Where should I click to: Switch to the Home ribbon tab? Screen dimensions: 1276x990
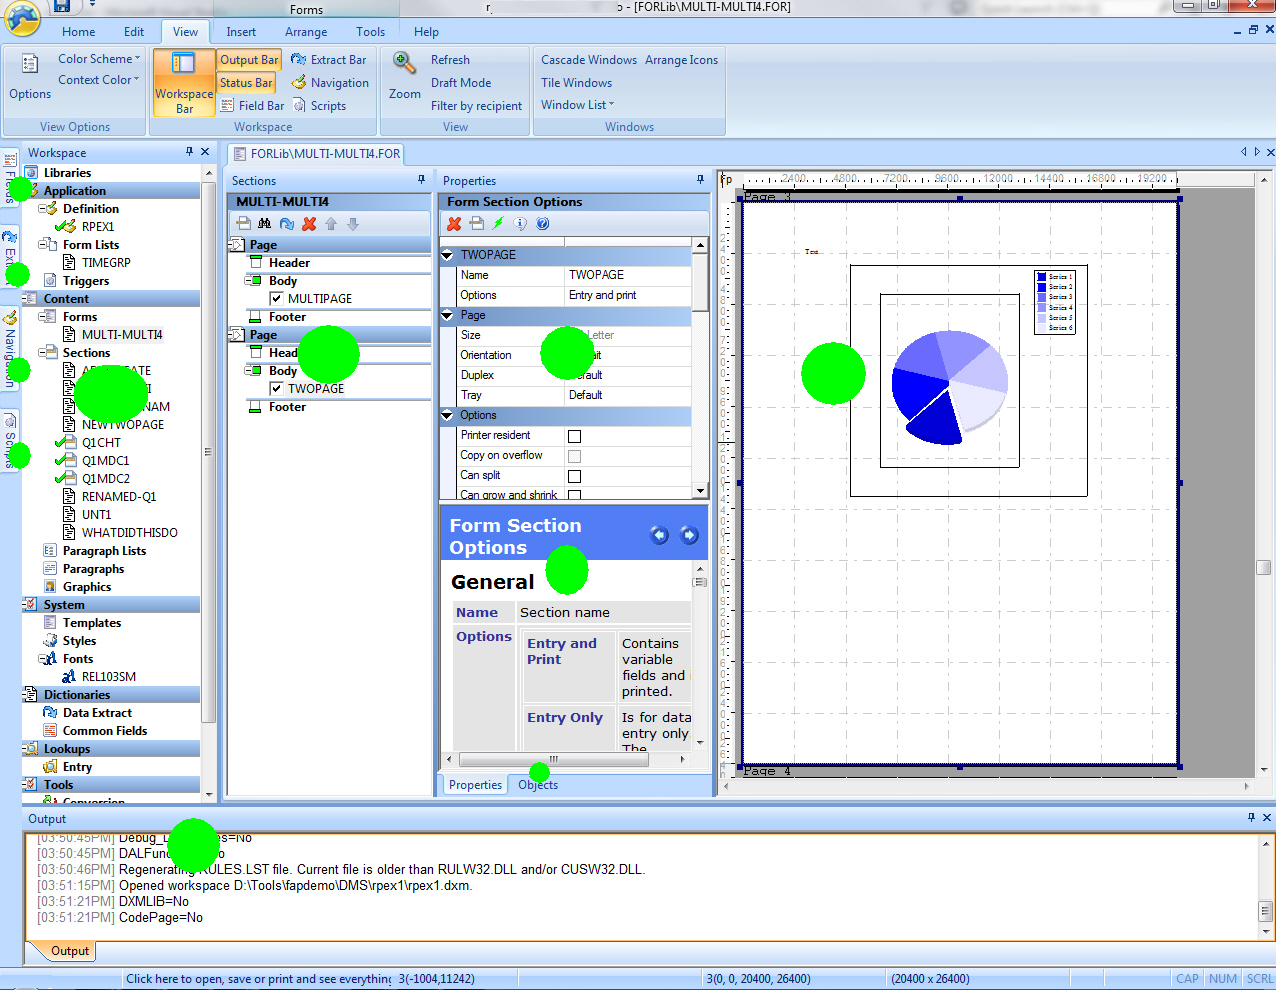[79, 32]
